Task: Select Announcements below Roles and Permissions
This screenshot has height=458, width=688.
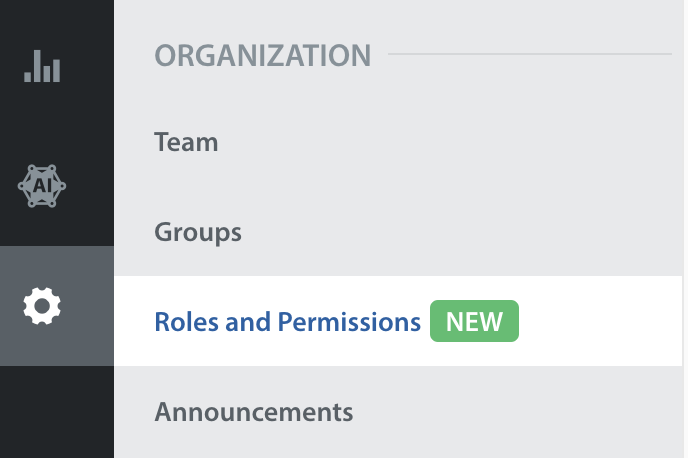Action: (x=254, y=412)
